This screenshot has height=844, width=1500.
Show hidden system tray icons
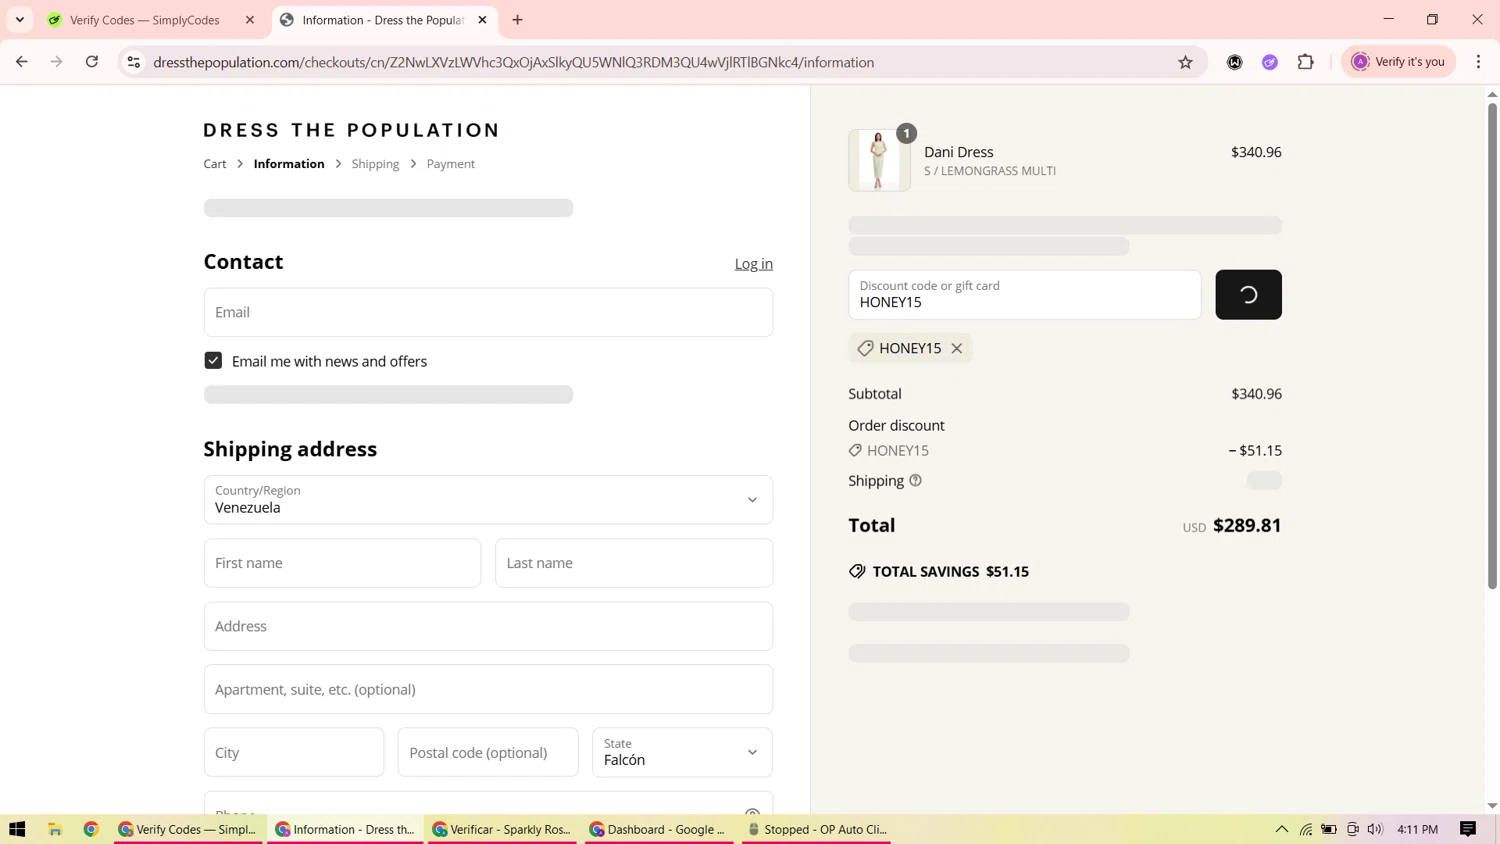1281,829
